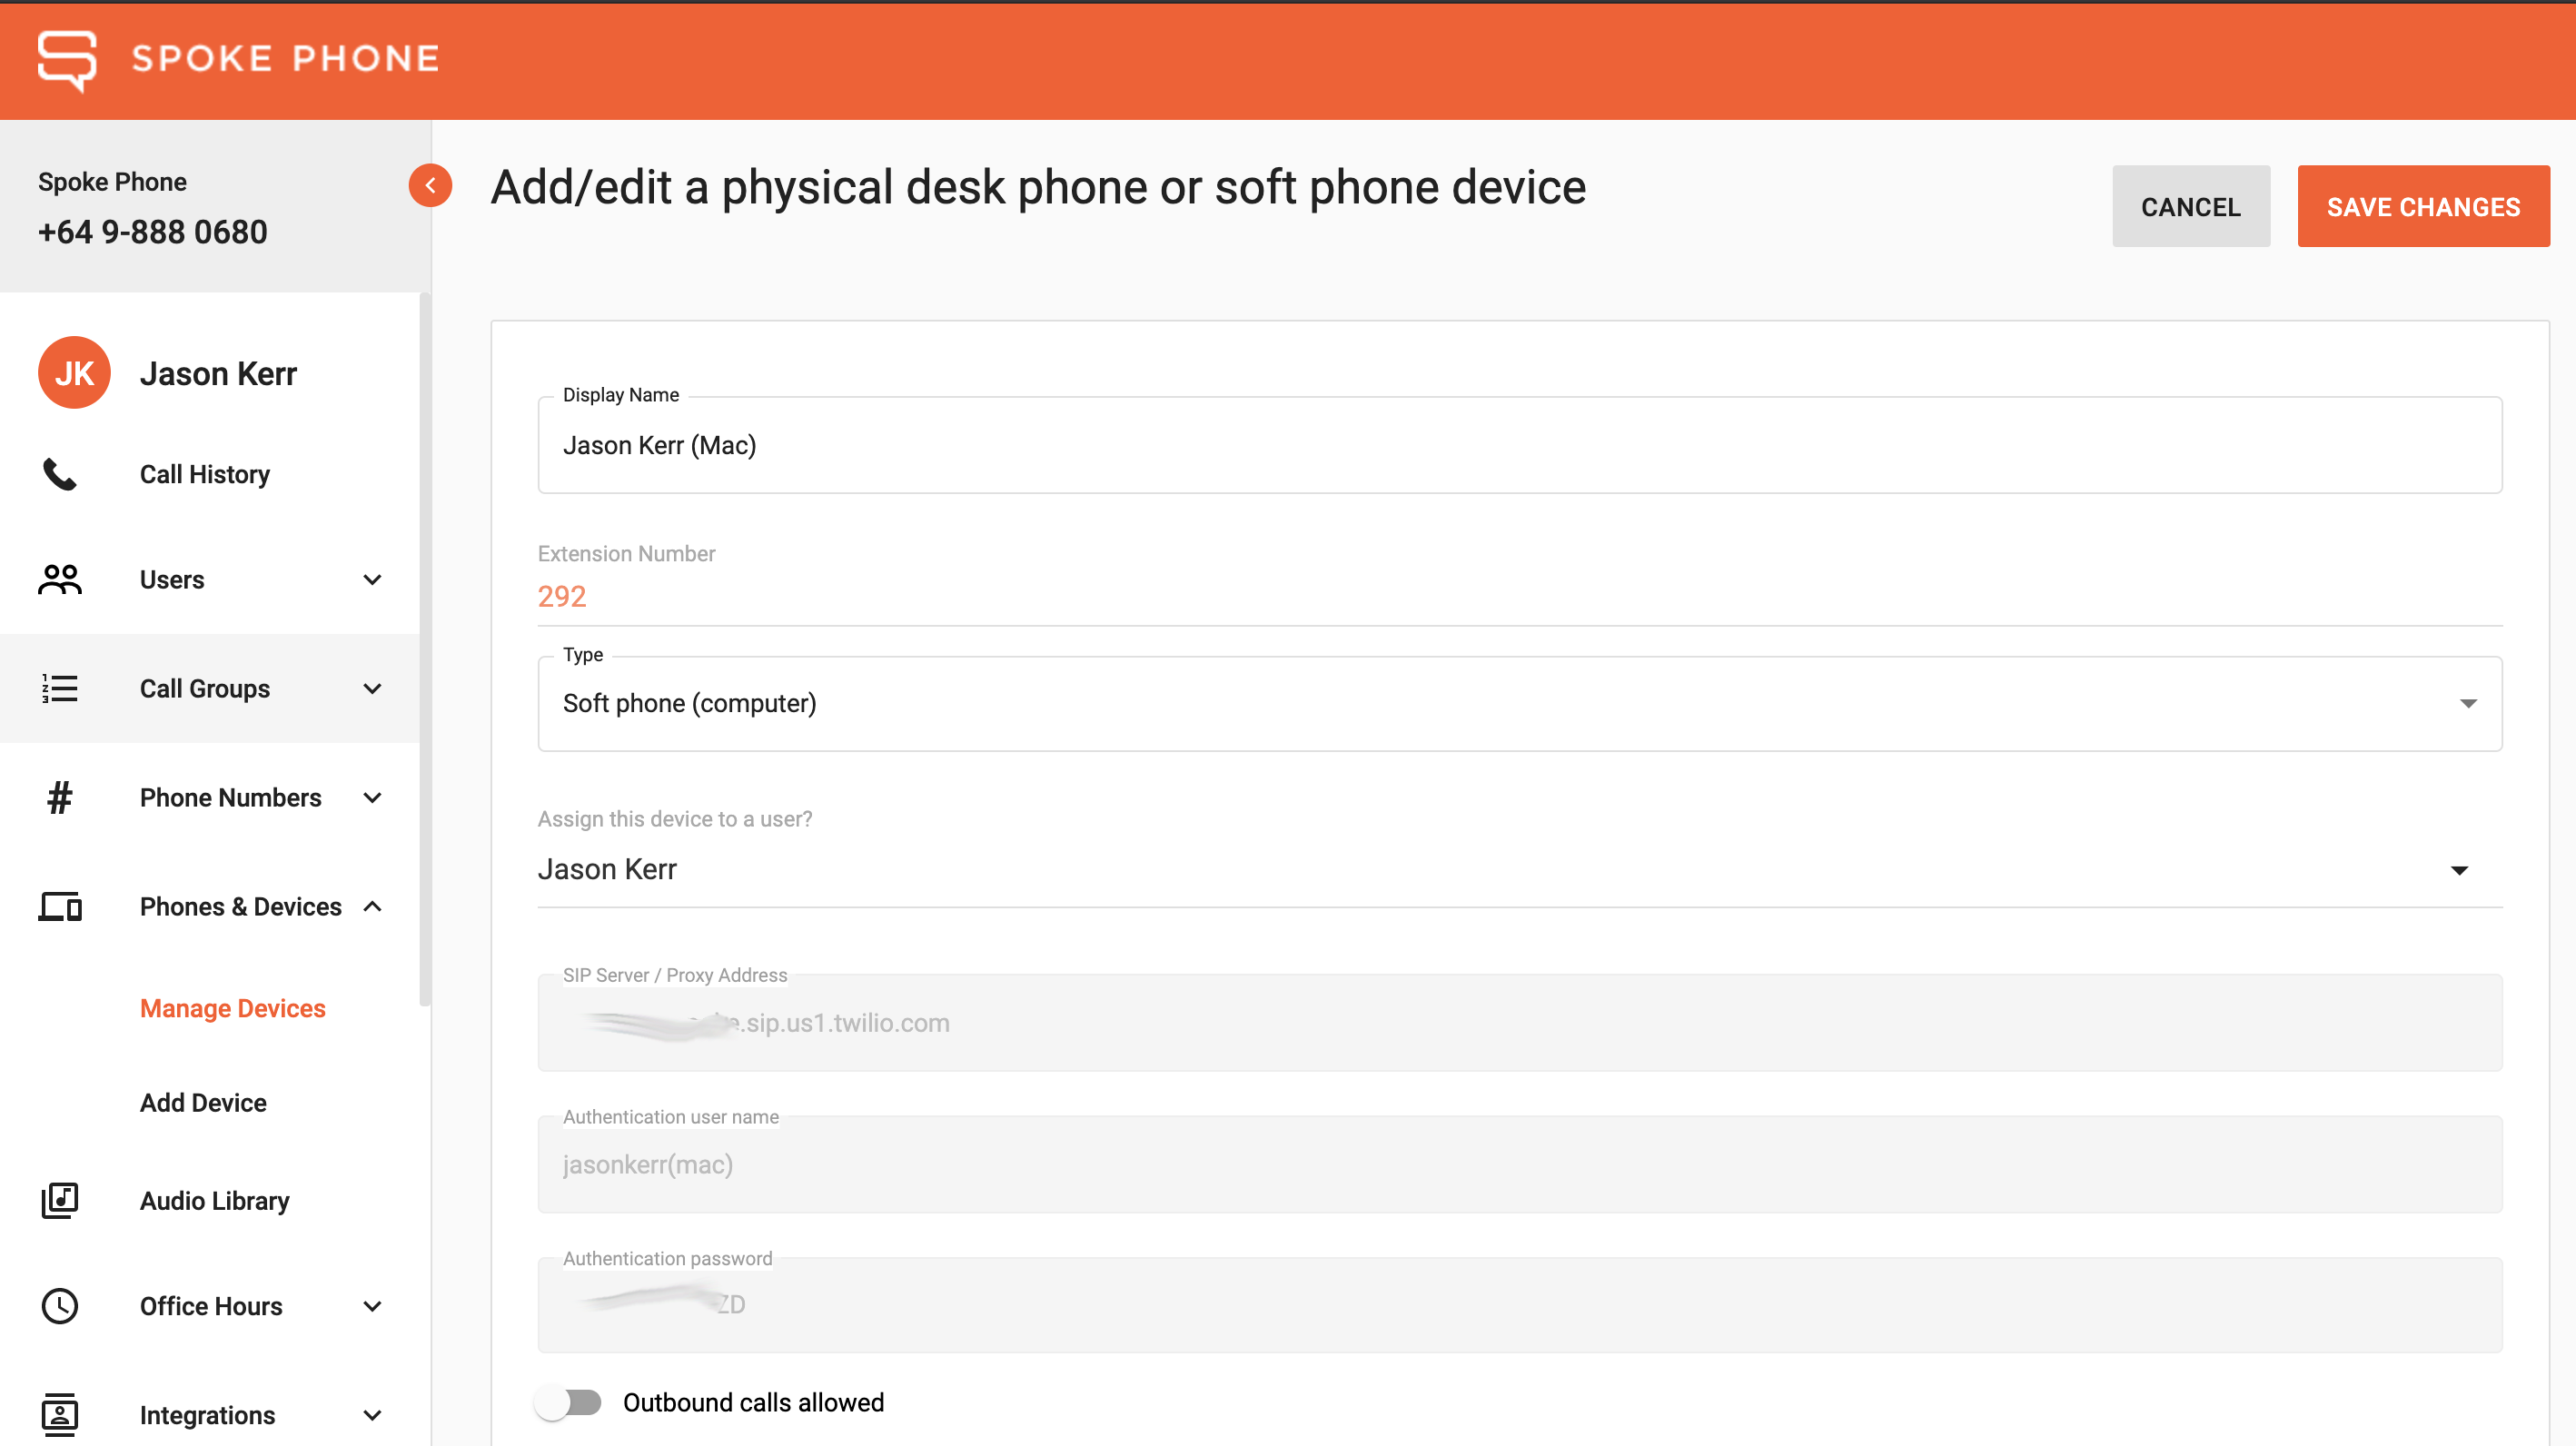Click the Call Groups numbered list icon

point(60,689)
